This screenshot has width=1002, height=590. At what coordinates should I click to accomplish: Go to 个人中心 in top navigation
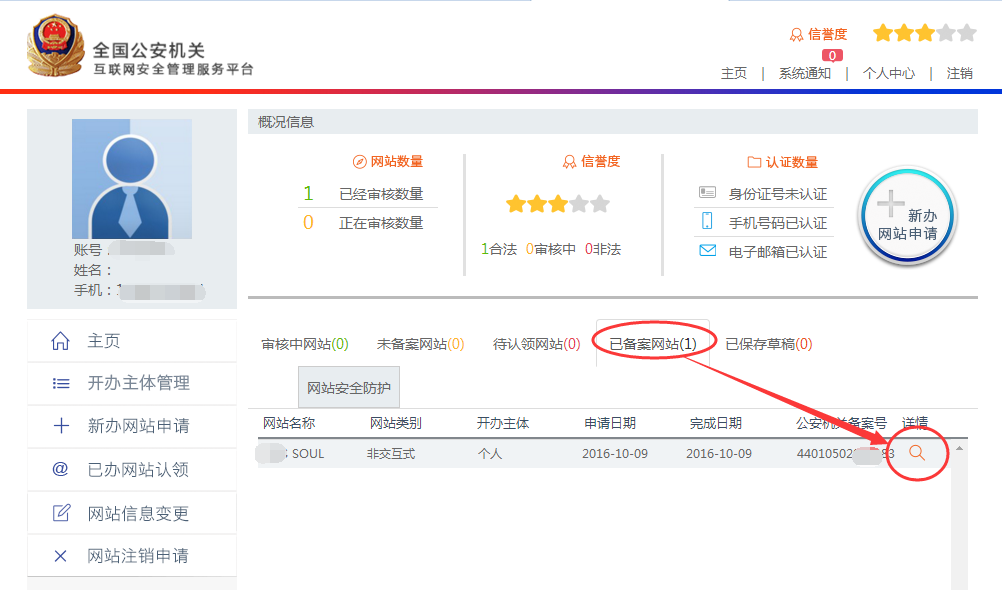tap(888, 73)
